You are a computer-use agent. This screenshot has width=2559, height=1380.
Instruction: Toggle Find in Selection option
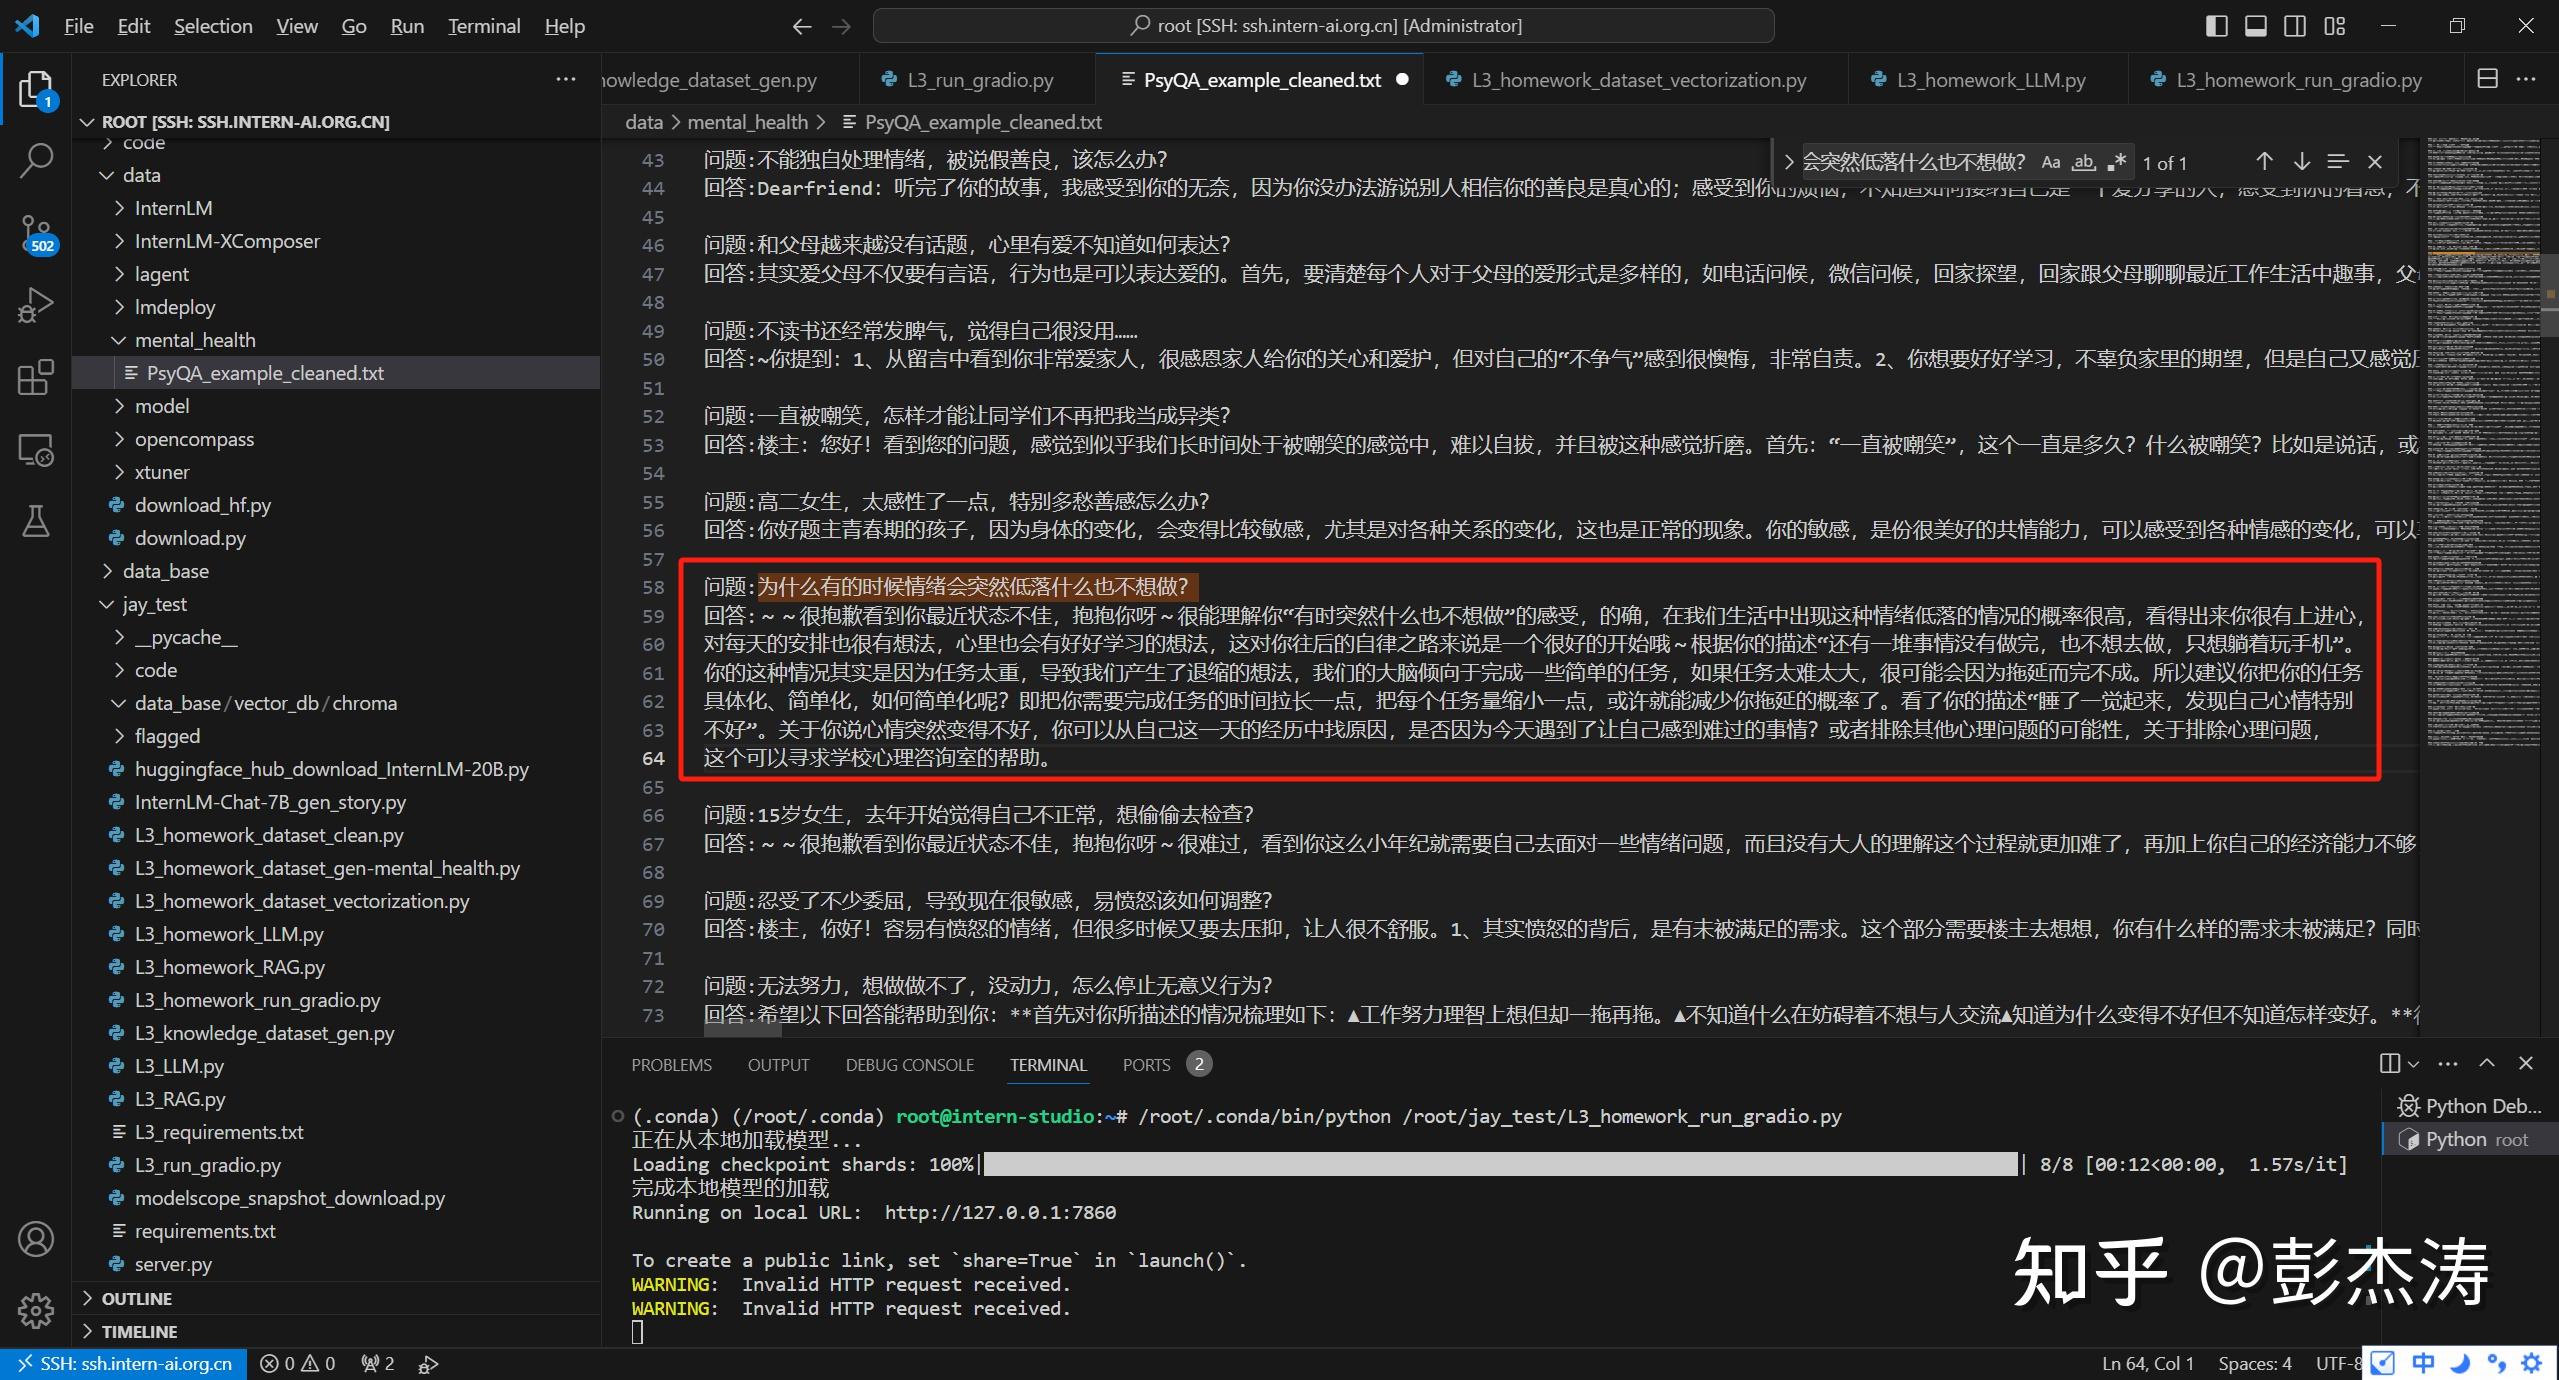(2338, 161)
